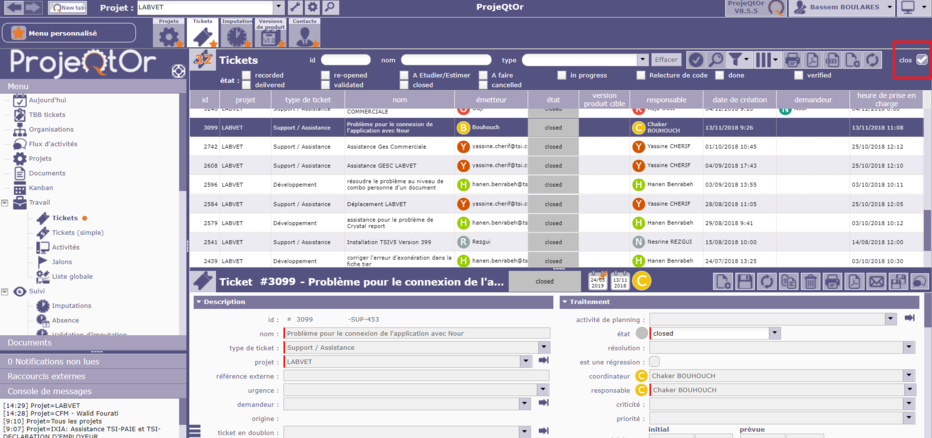Save ticket #3099 with floppy disk icon
Image resolution: width=932 pixels, height=438 pixels.
pyautogui.click(x=745, y=281)
